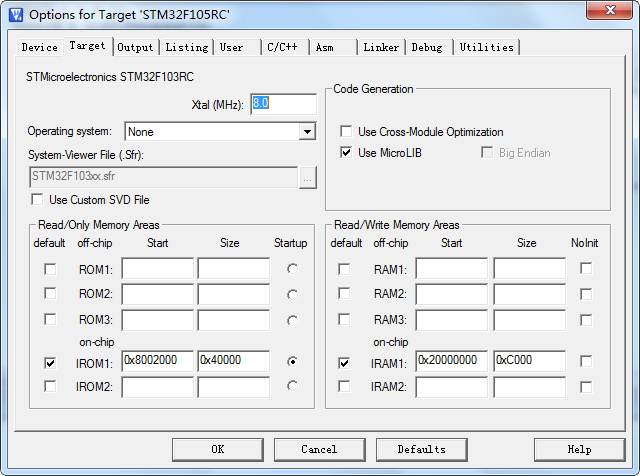Click the IROM2 Start address field
The height and width of the screenshot is (476, 640).
(x=158, y=387)
